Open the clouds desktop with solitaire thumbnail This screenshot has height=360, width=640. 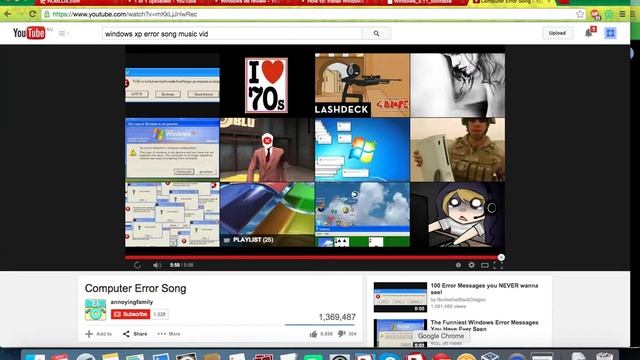(x=362, y=214)
